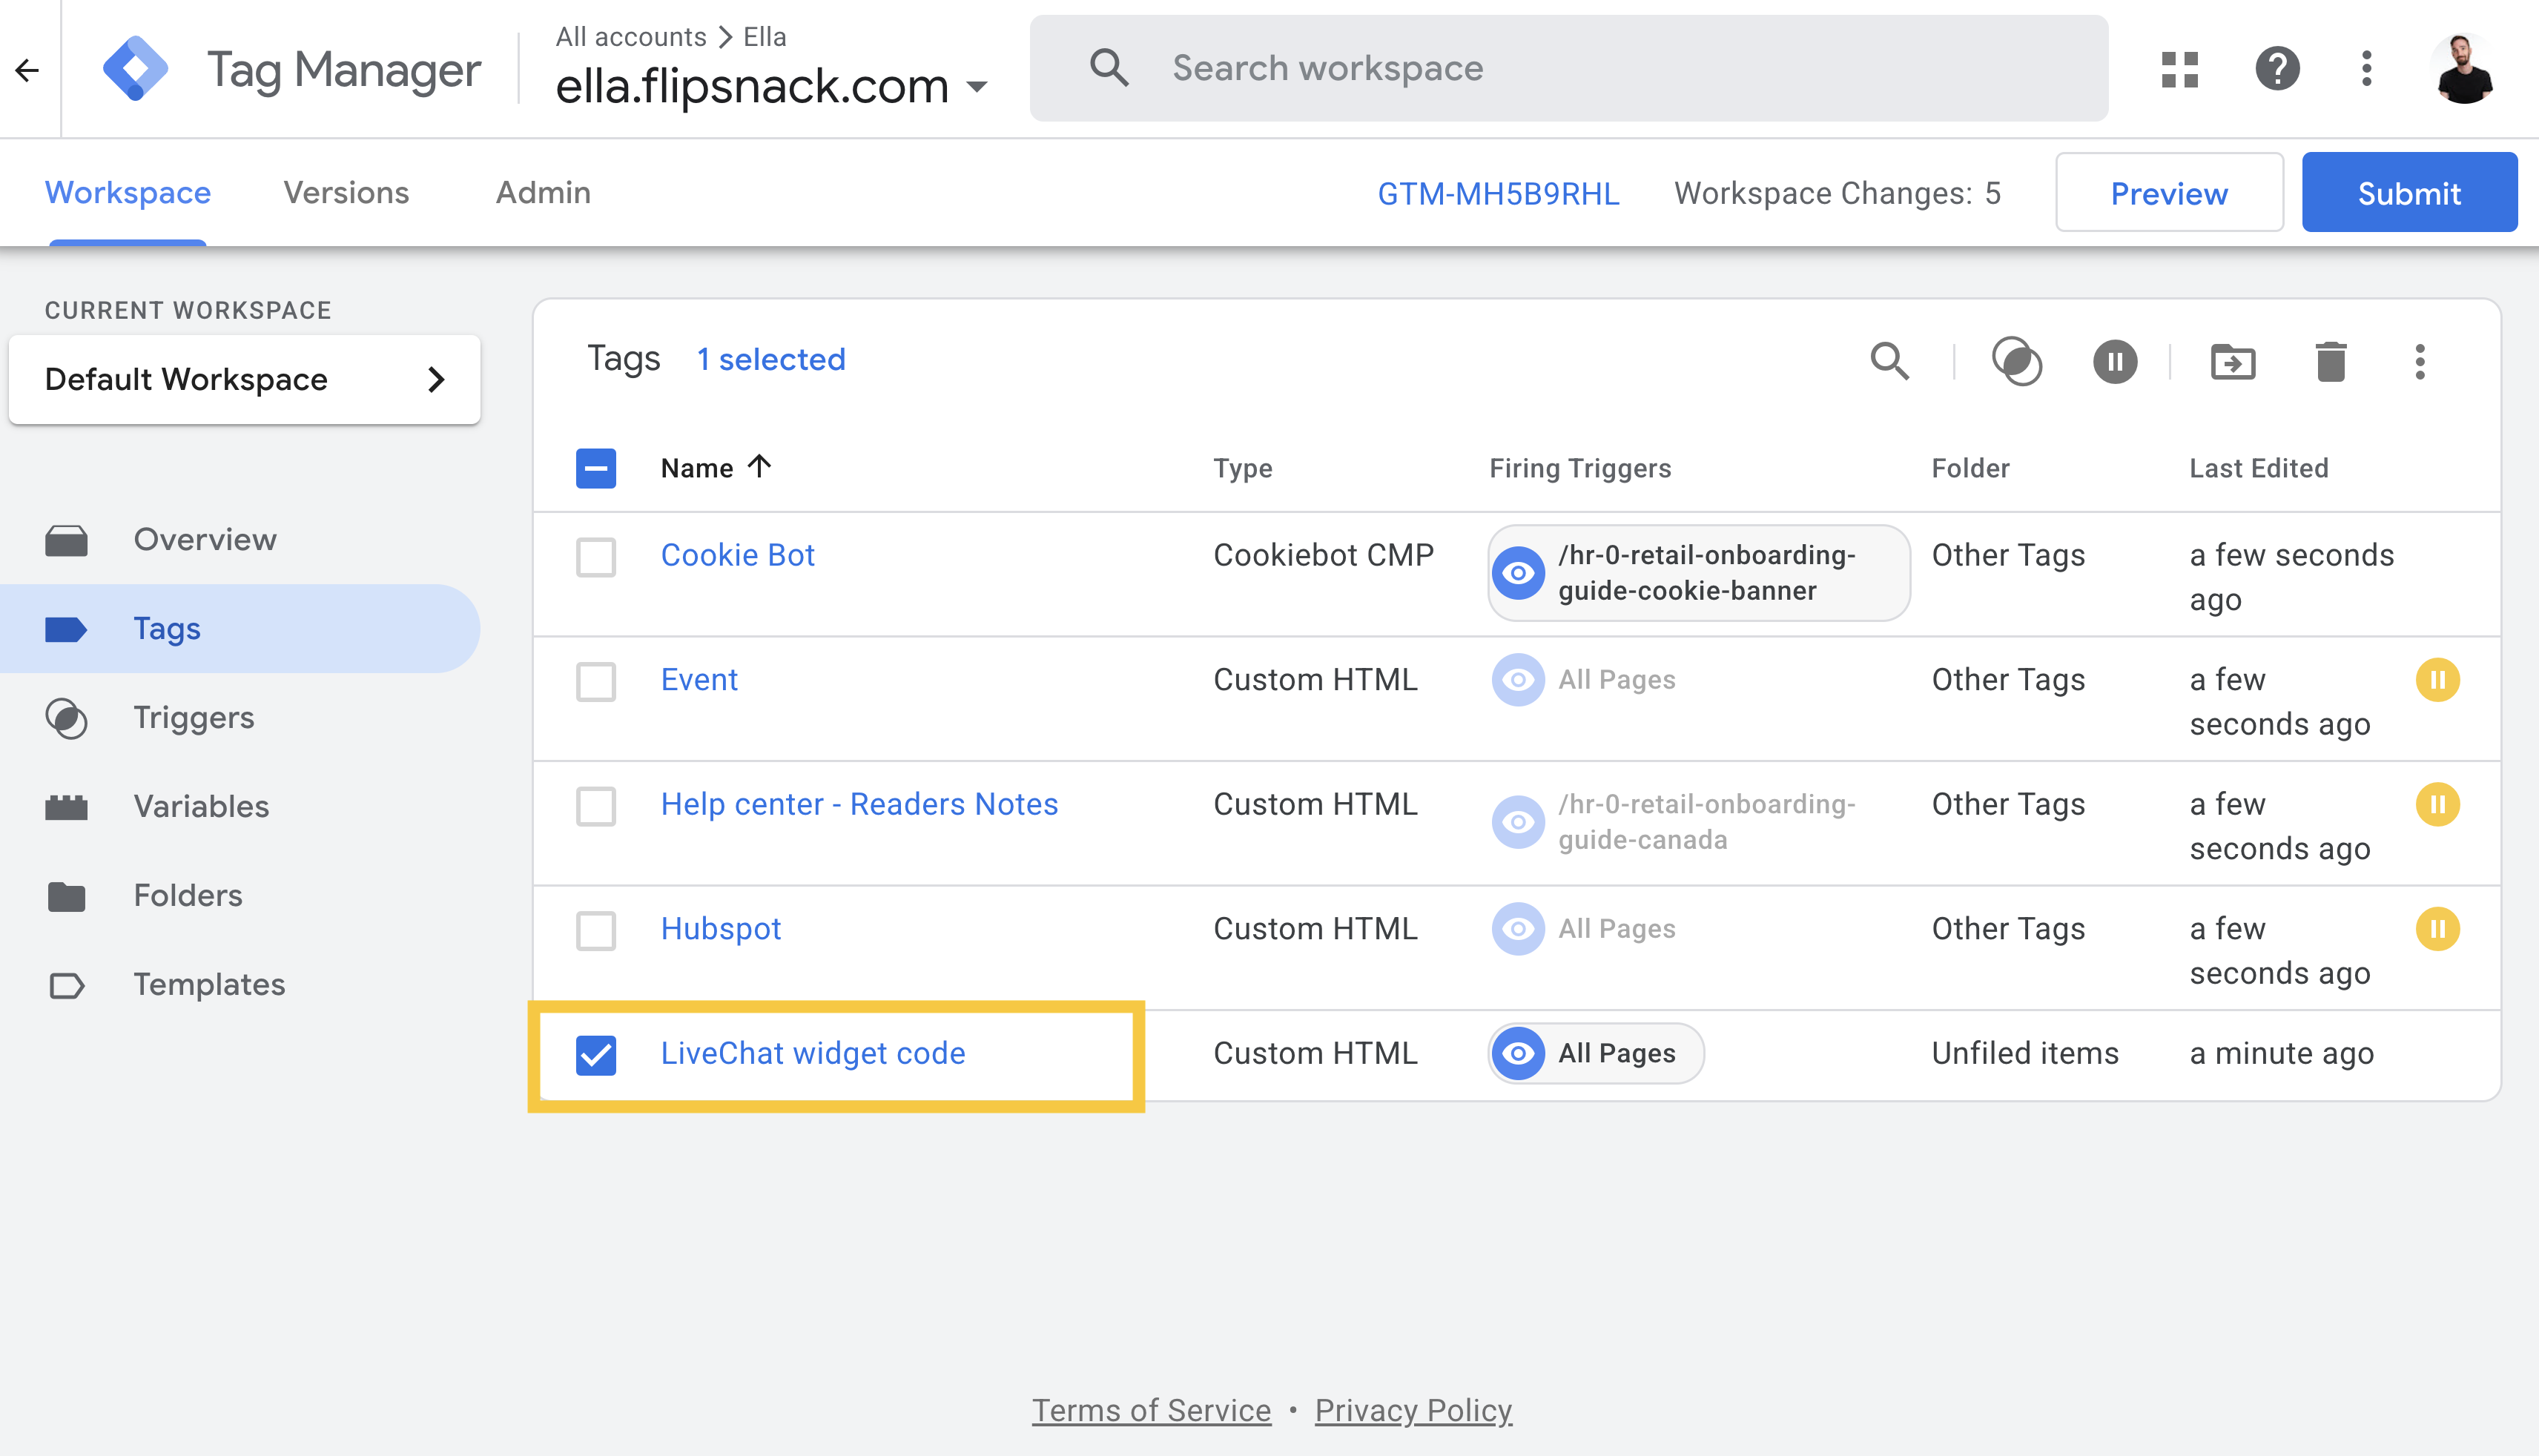Click the Submit button
The width and height of the screenshot is (2539, 1456).
[2409, 192]
